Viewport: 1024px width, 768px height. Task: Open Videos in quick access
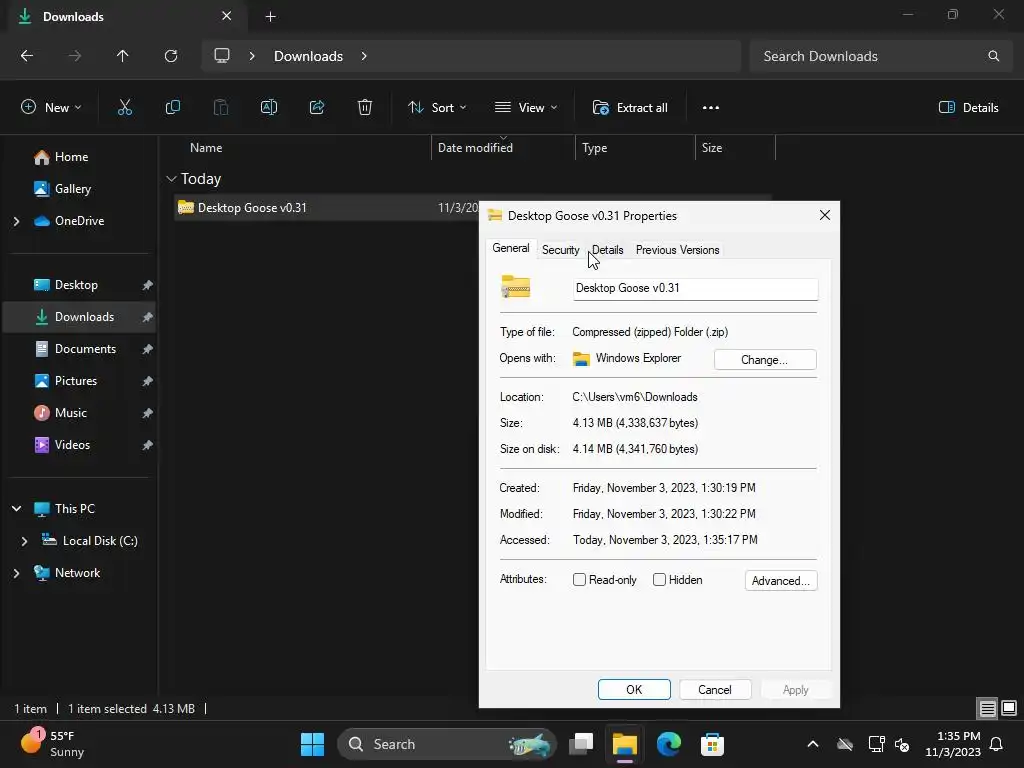pyautogui.click(x=72, y=445)
